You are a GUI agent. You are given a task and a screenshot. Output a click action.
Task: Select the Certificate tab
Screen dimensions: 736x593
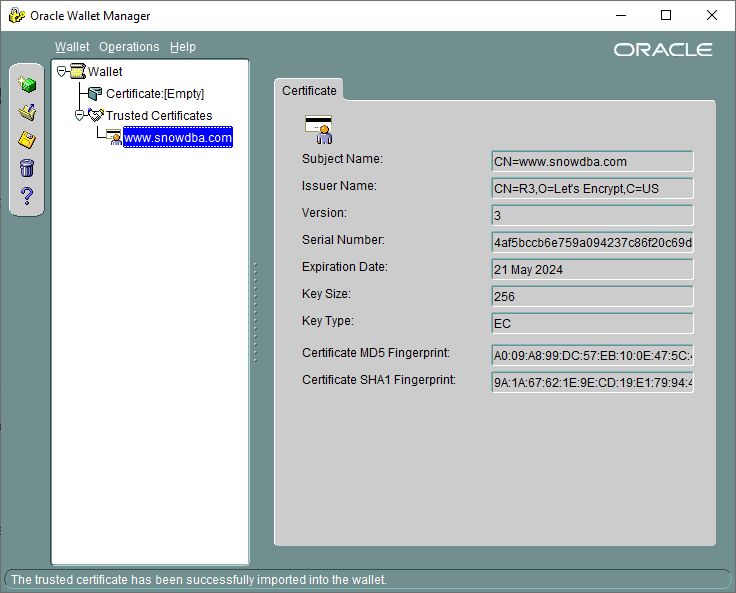tap(309, 90)
